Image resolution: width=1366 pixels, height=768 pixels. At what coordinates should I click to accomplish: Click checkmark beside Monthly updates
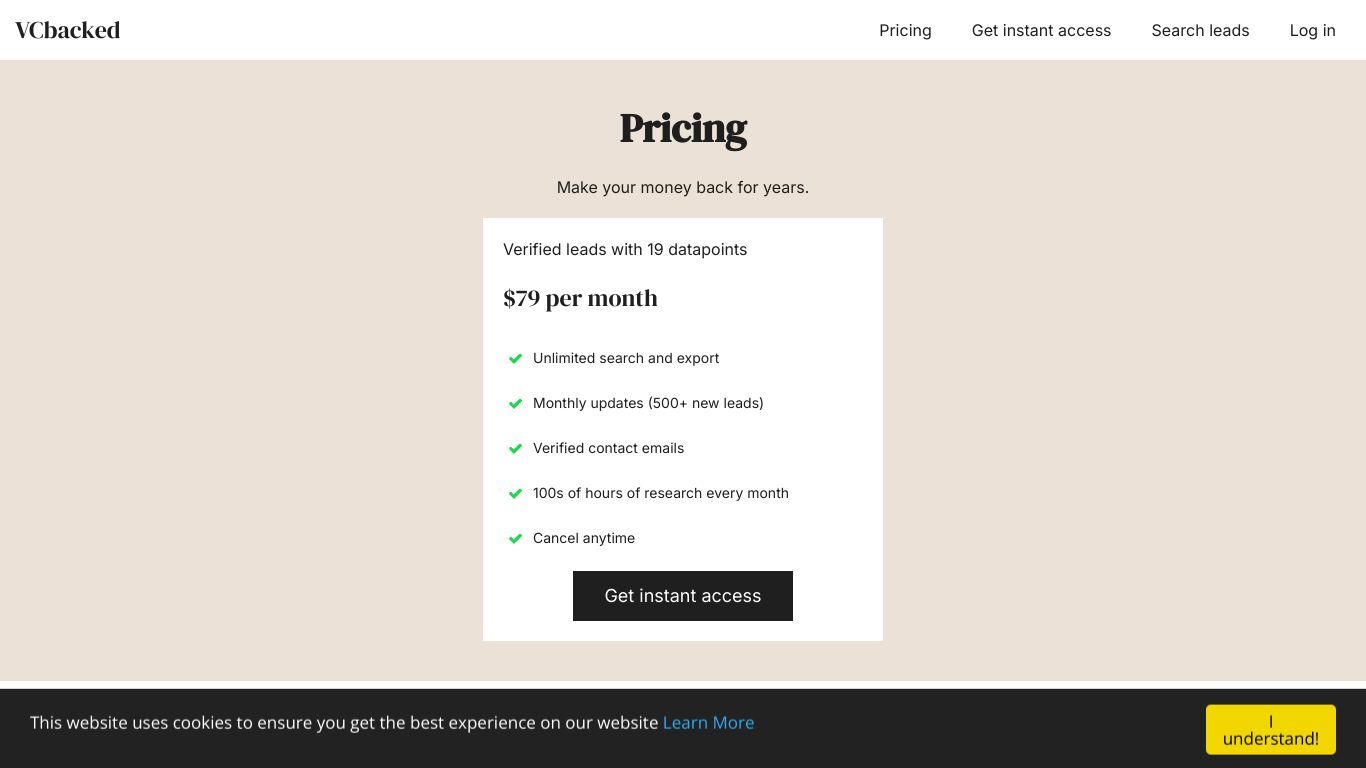click(x=515, y=403)
